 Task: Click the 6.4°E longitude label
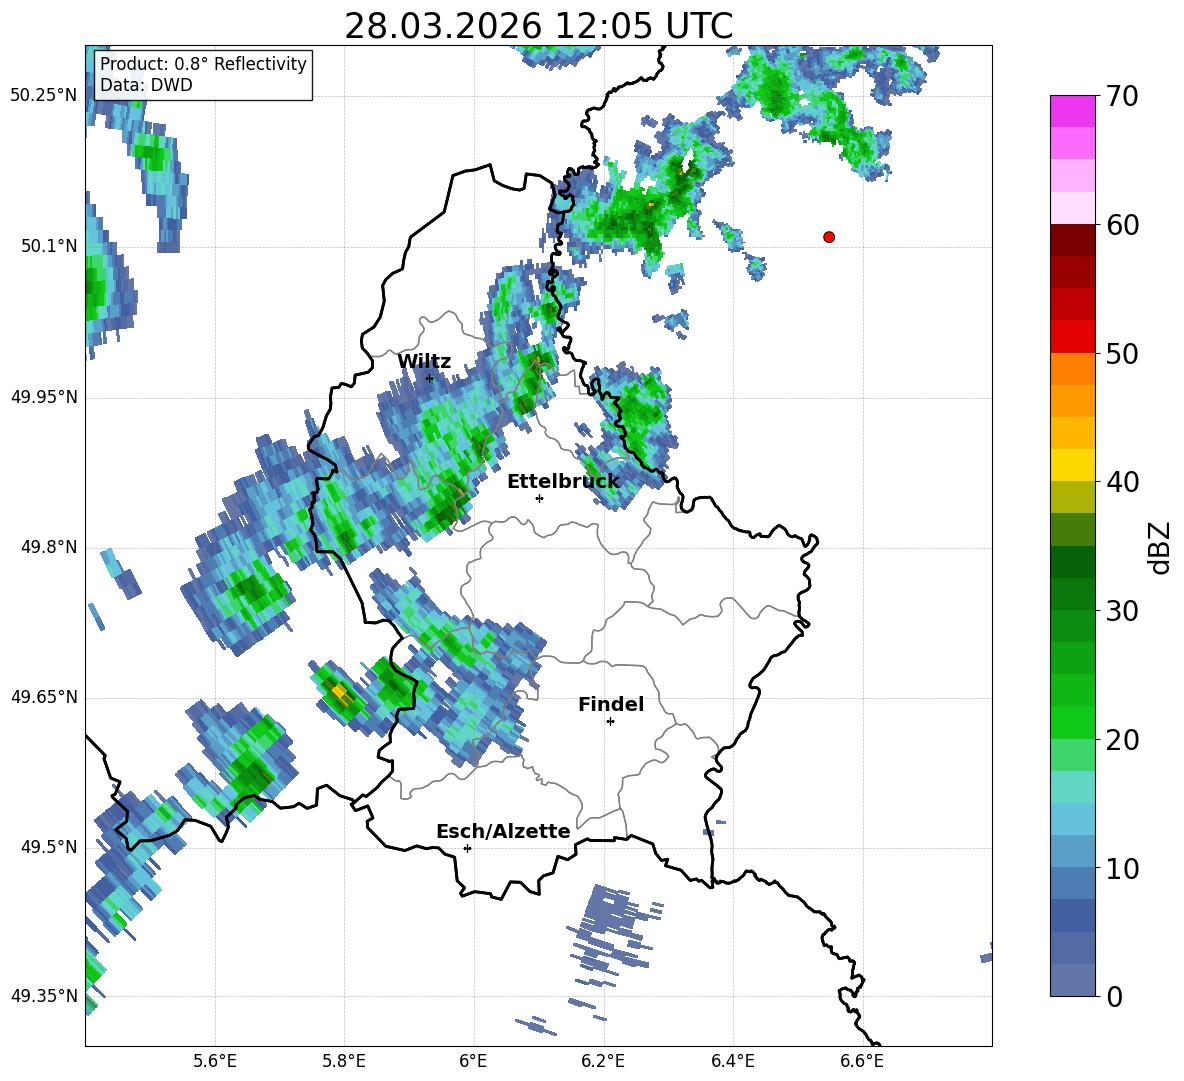(732, 1061)
